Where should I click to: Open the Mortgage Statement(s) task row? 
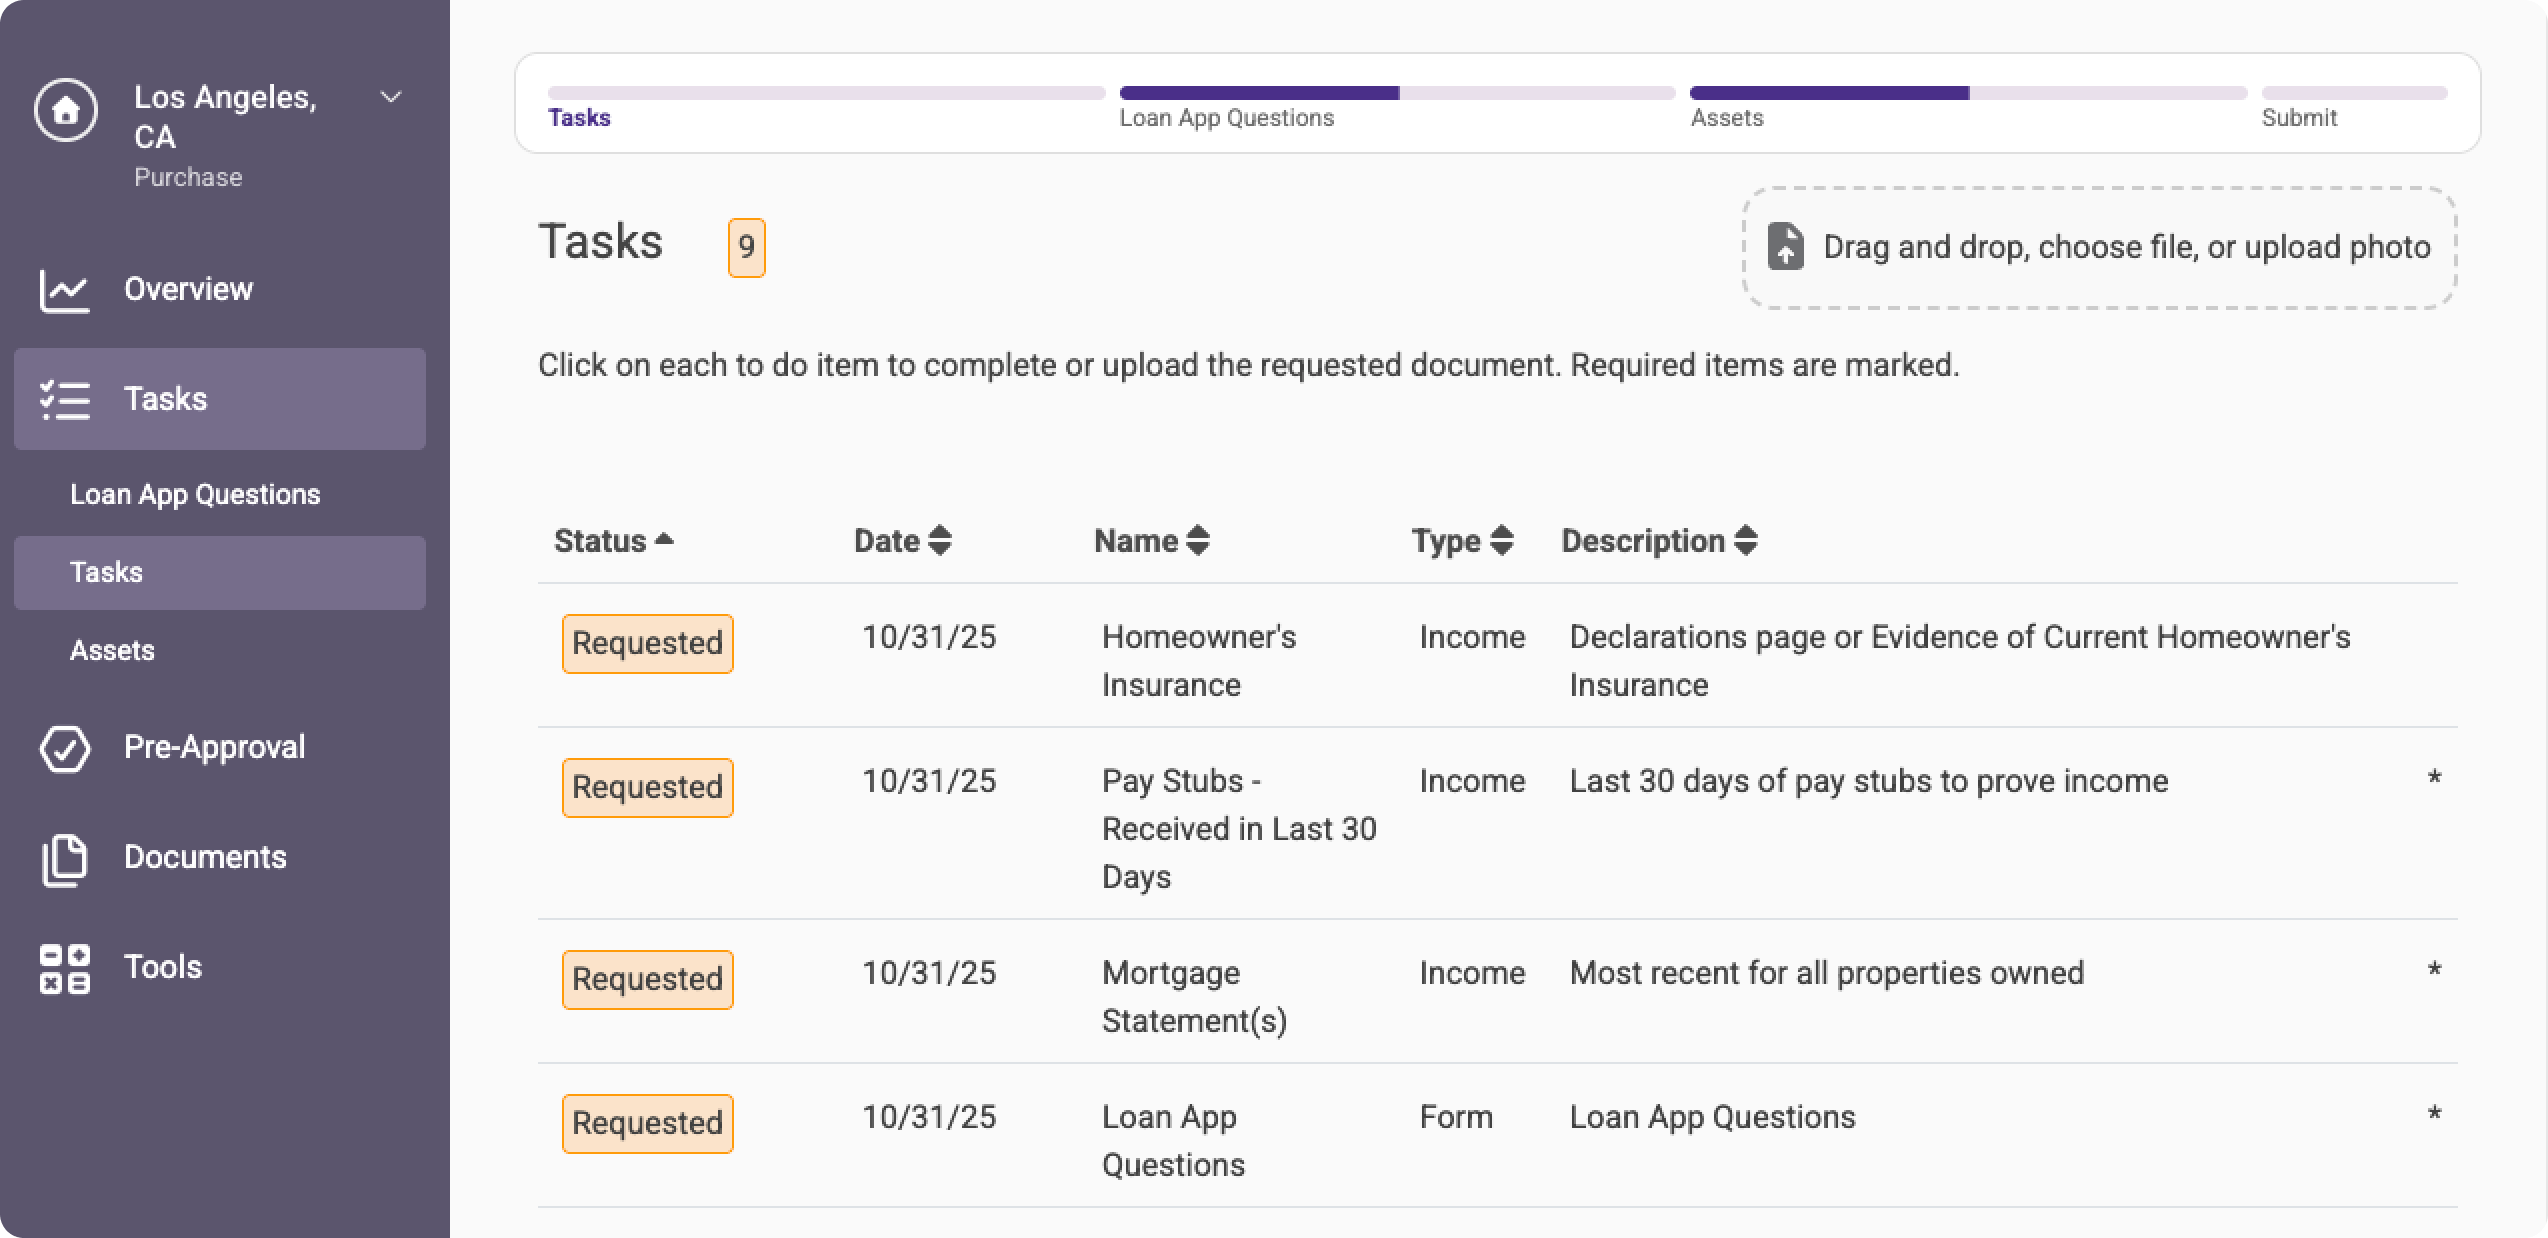tap(1194, 996)
